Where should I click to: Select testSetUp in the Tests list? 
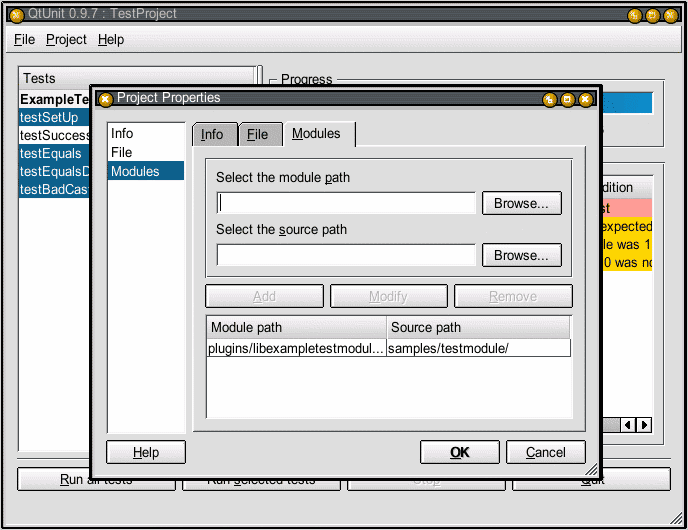(54, 117)
